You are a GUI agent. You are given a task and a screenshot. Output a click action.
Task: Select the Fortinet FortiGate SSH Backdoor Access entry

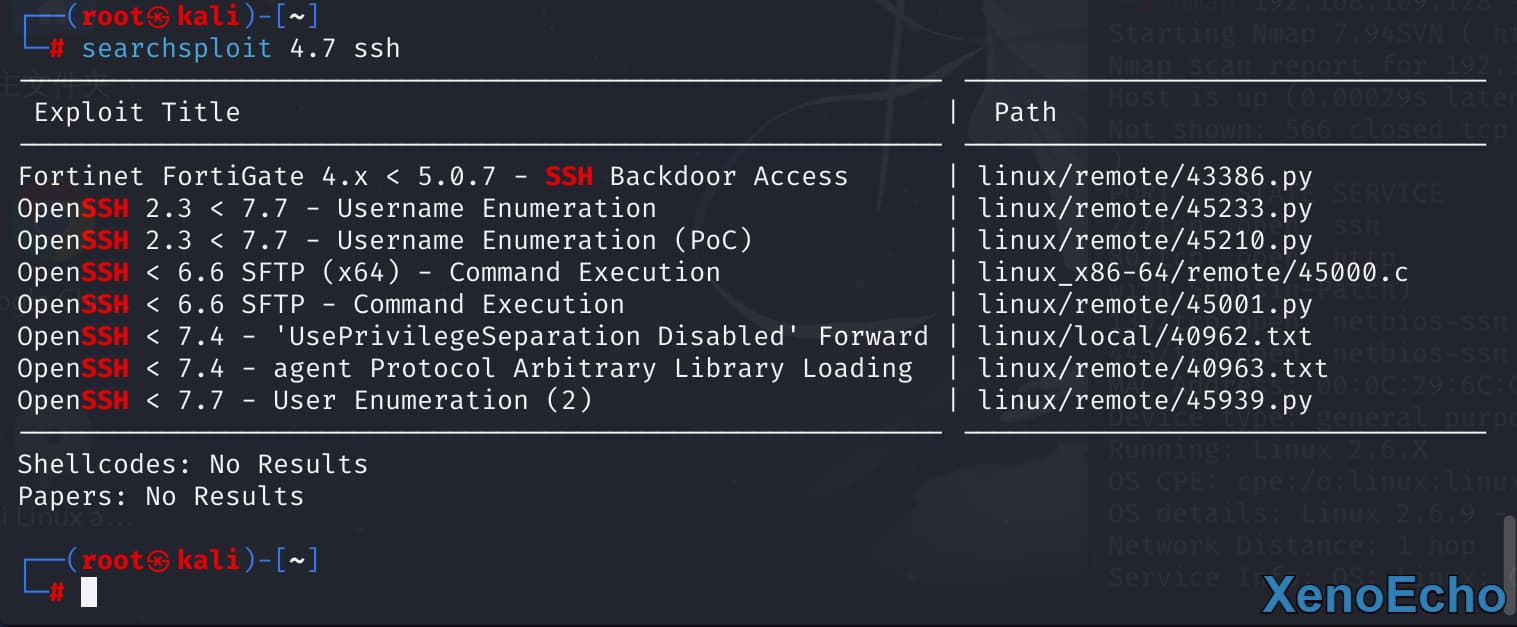click(x=433, y=177)
